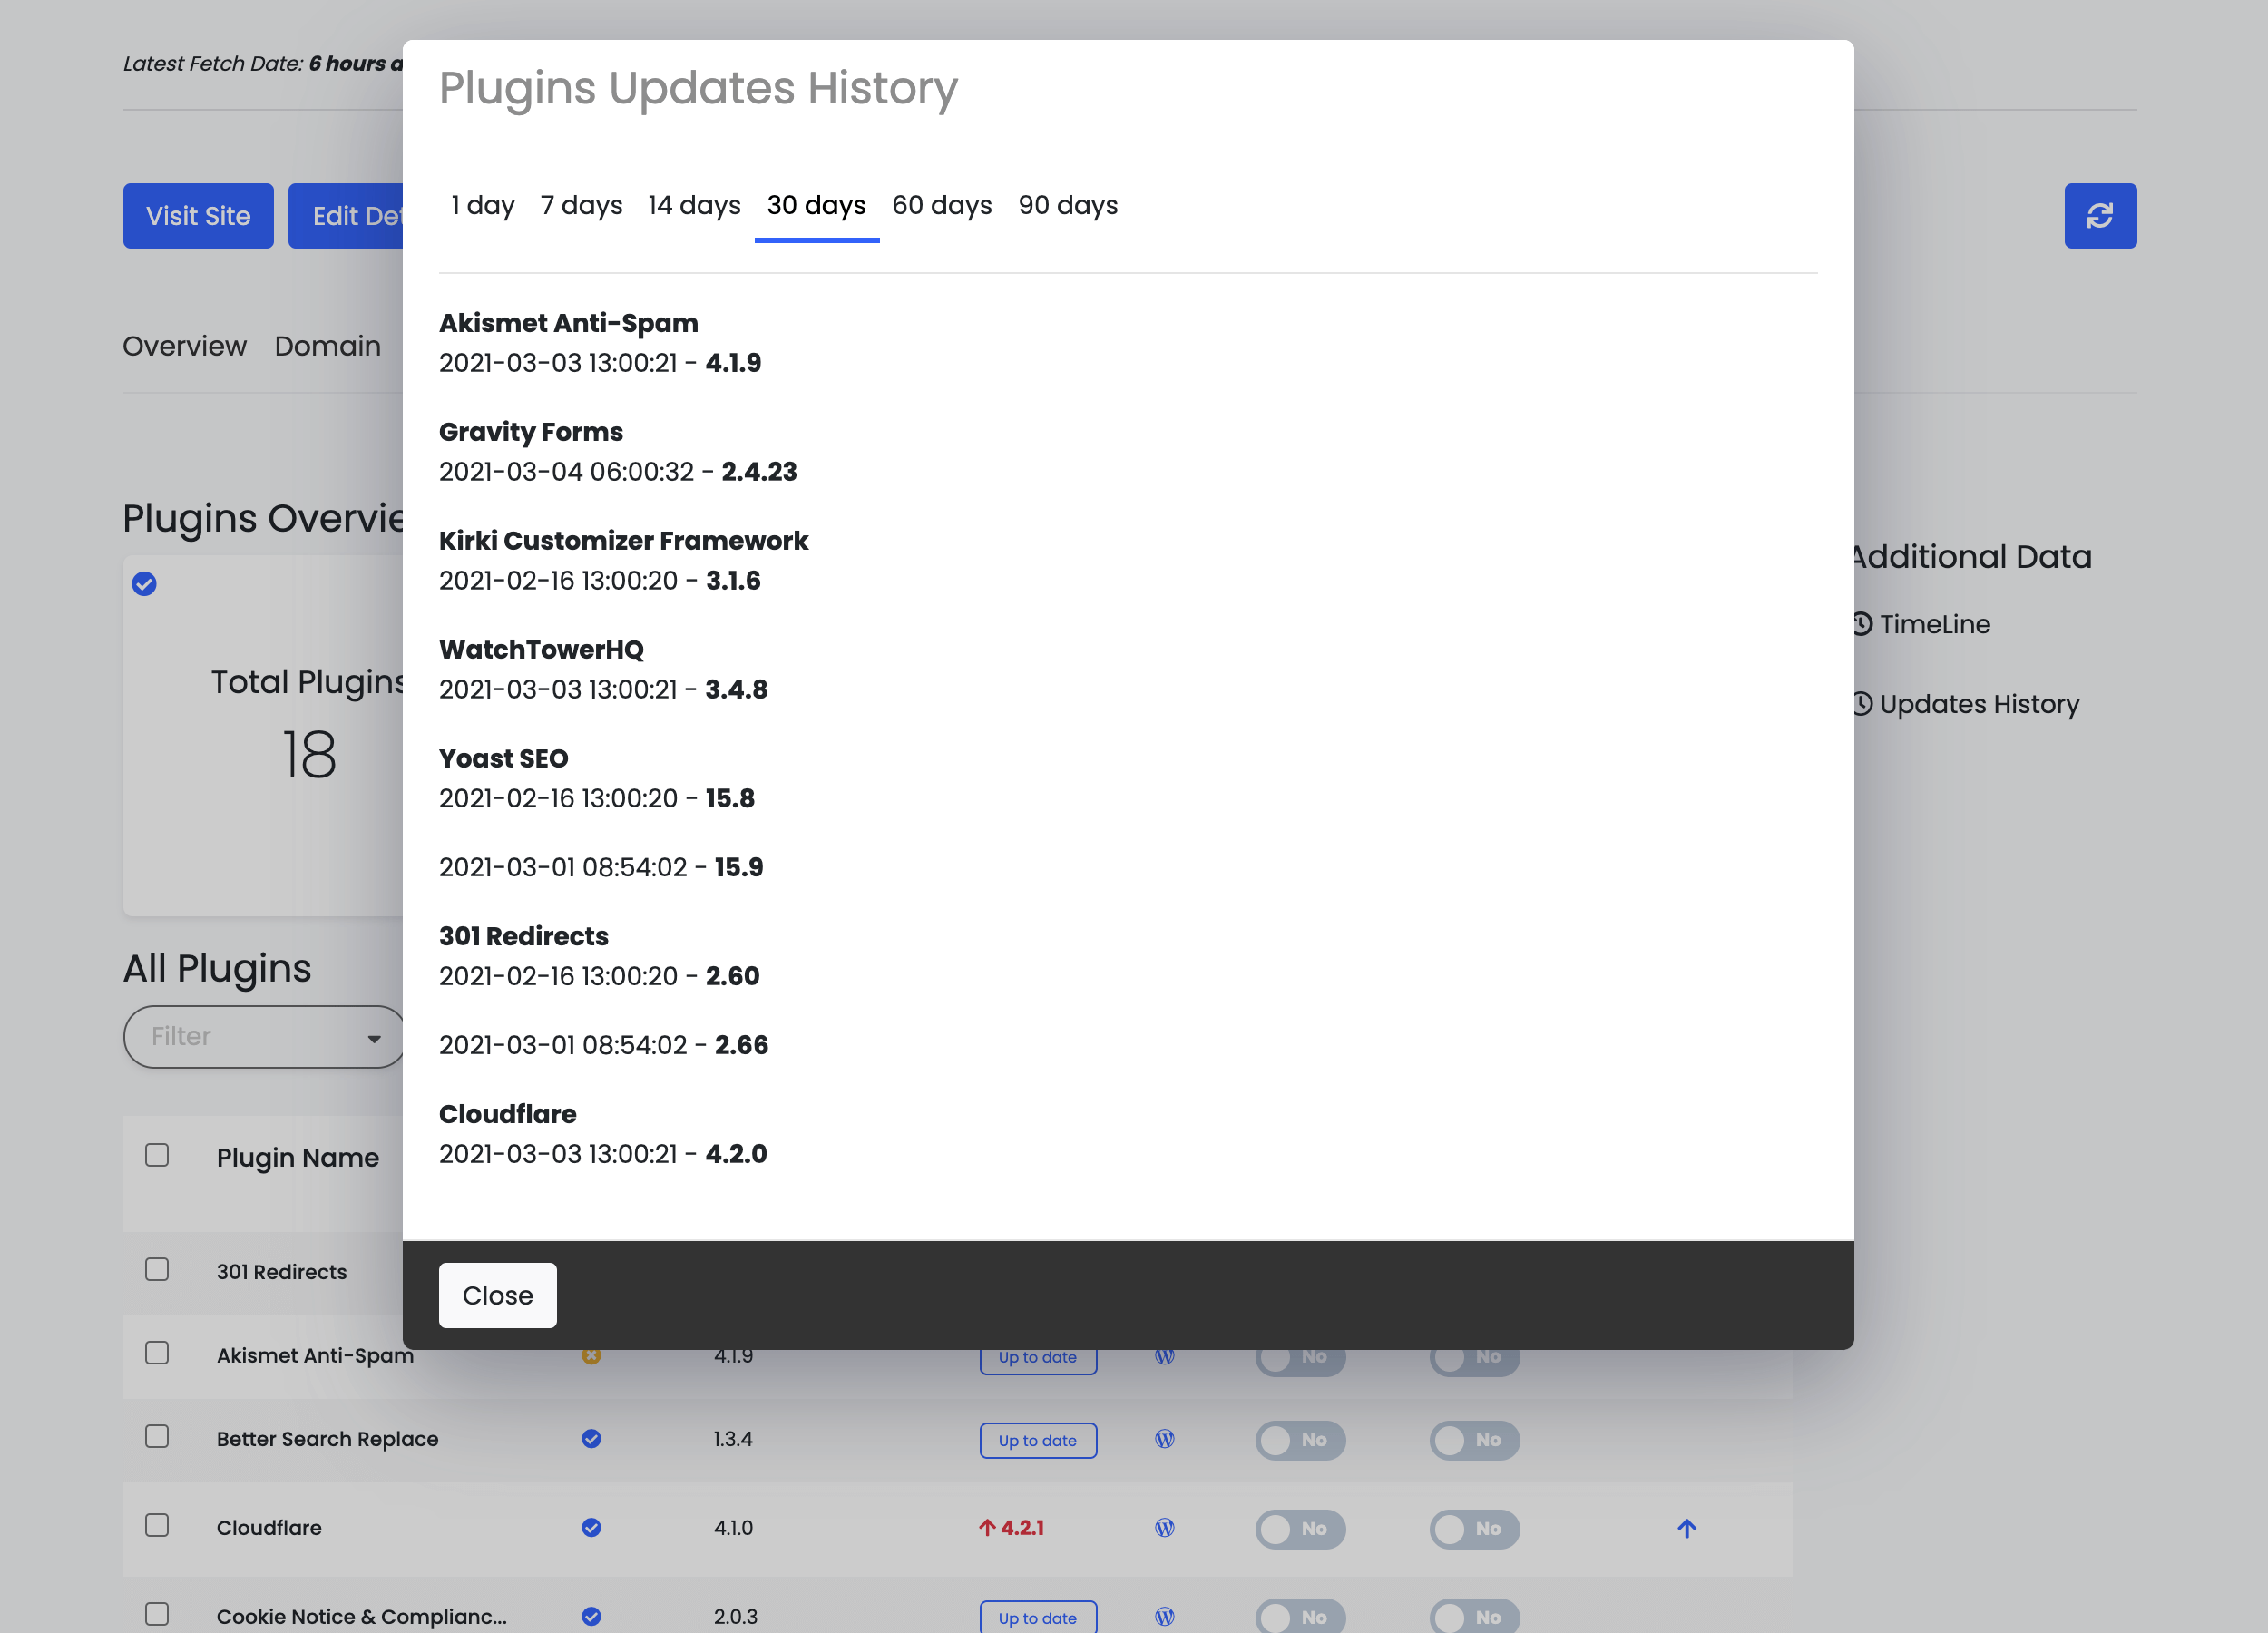The image size is (2268, 1633).
Task: Click the Cloudflare update arrow icon
Action: tap(1686, 1528)
